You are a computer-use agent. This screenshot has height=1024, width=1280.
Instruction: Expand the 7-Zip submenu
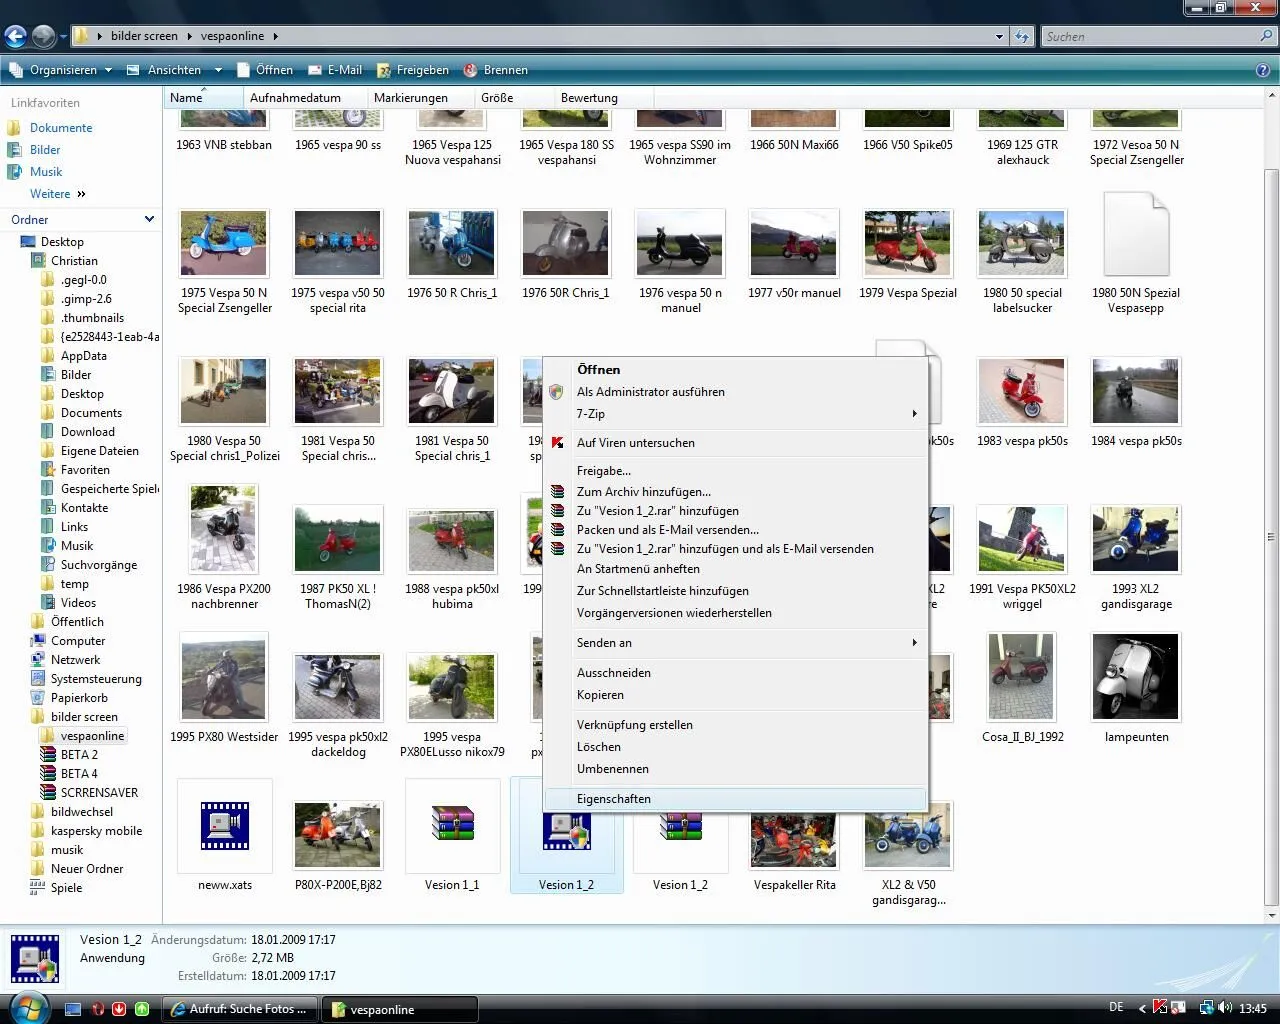913,414
